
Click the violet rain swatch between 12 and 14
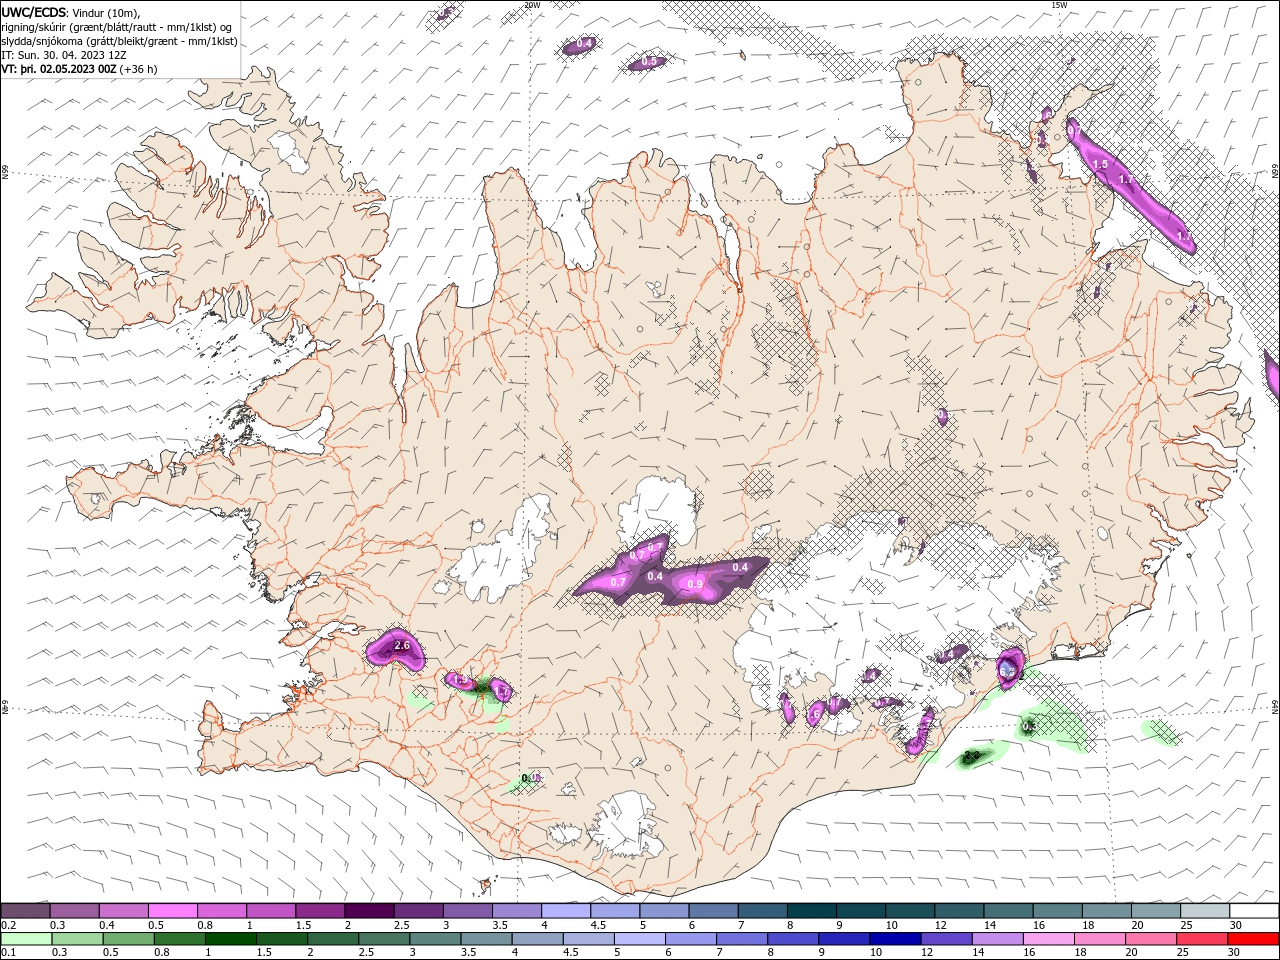click(944, 939)
